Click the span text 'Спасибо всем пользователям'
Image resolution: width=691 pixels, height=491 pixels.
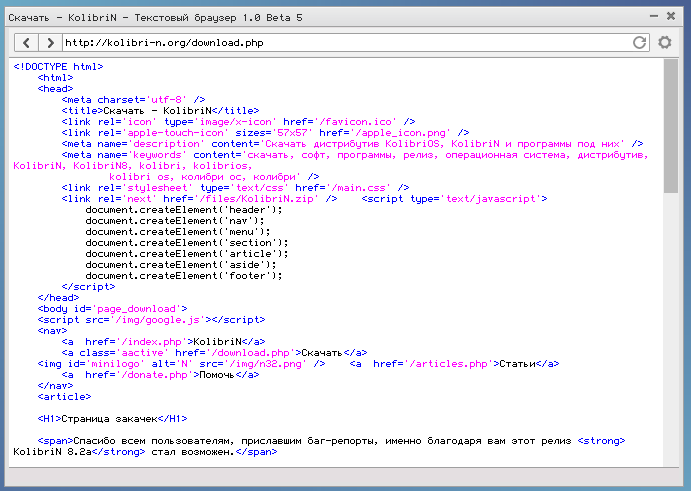coord(151,441)
